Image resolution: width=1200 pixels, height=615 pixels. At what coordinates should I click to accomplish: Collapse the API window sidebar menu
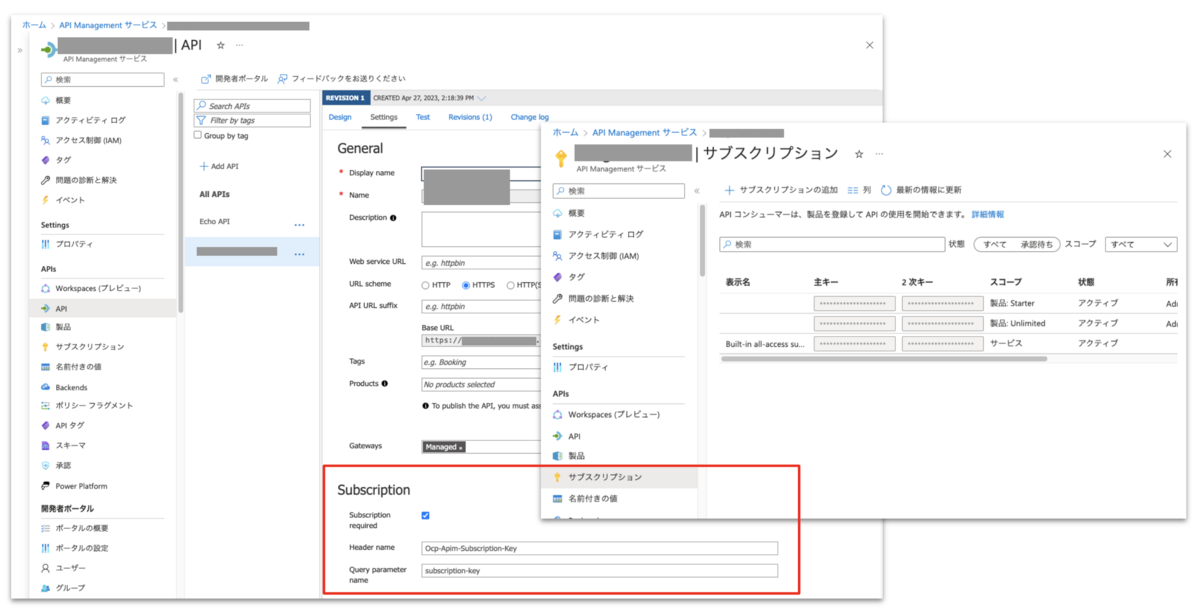click(x=176, y=79)
